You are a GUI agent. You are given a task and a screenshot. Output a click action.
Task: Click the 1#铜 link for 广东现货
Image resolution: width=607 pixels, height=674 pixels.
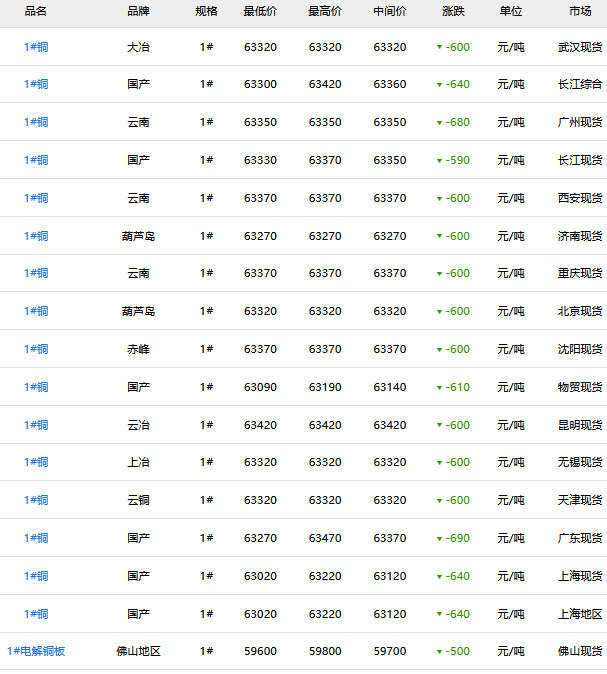(x=36, y=538)
